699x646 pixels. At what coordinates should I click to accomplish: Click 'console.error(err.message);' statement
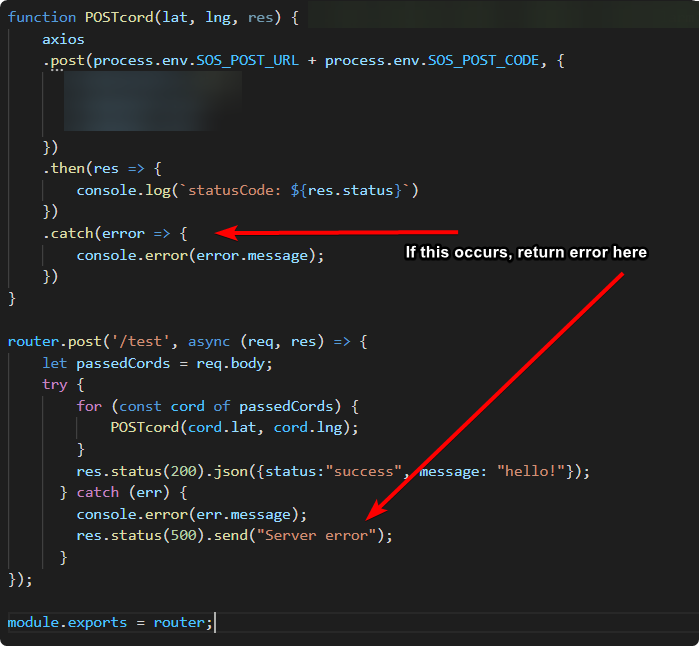(x=192, y=514)
